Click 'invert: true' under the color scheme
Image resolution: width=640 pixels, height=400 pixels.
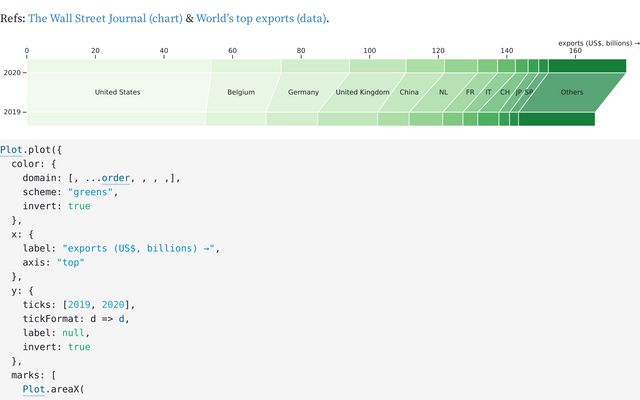[56, 206]
